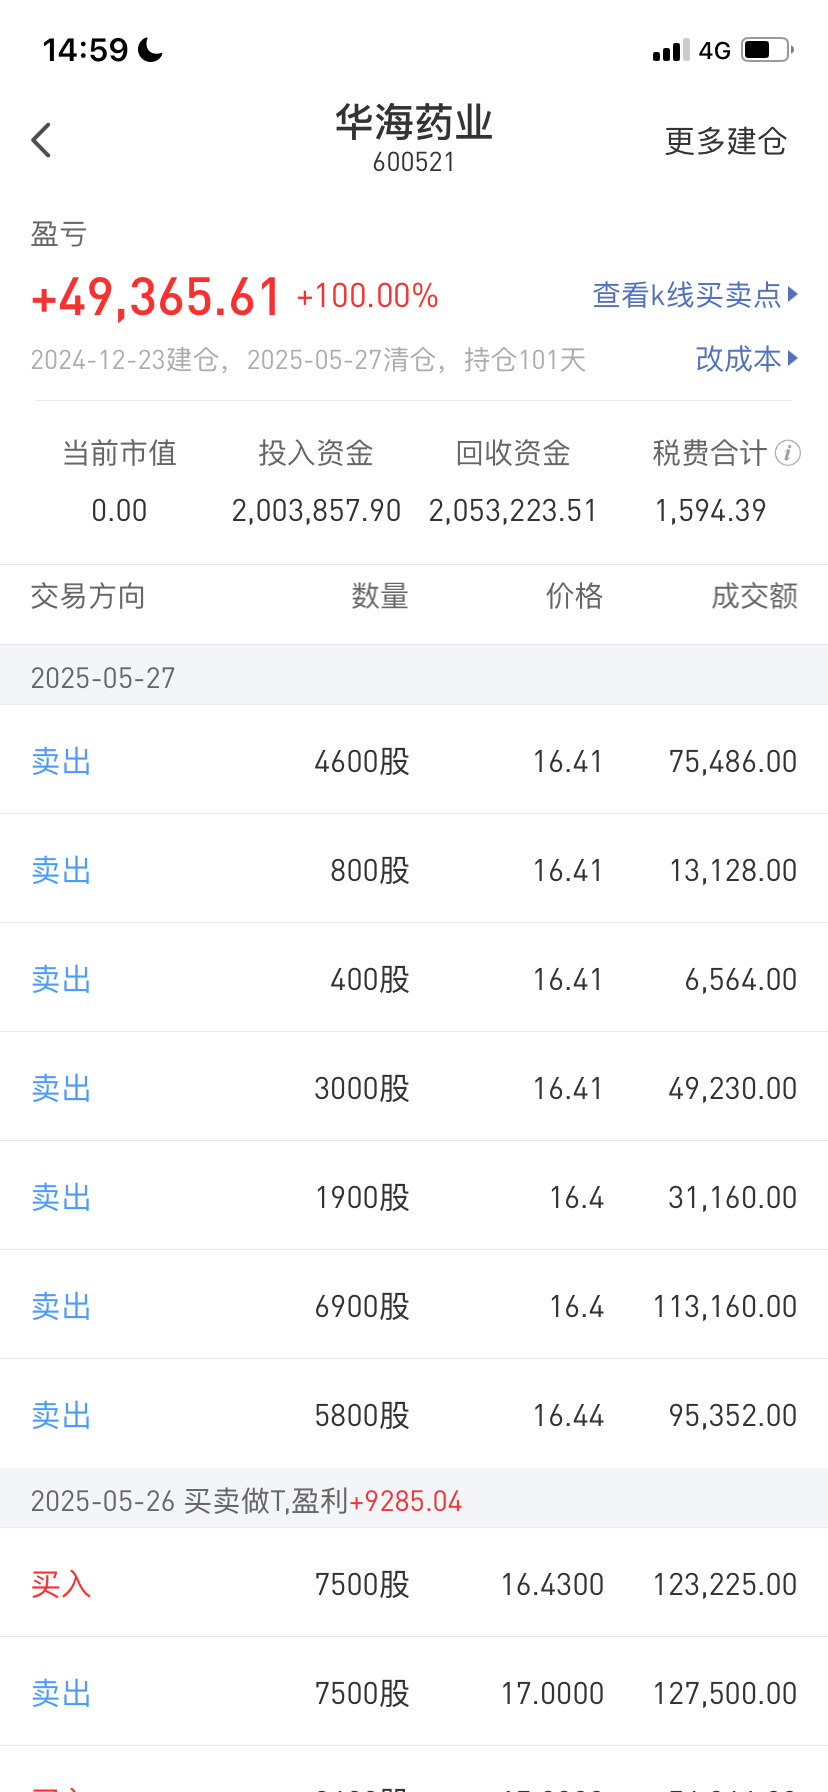828x1792 pixels.
Task: Open the 卖出 6900股 trade row
Action: click(x=414, y=1306)
